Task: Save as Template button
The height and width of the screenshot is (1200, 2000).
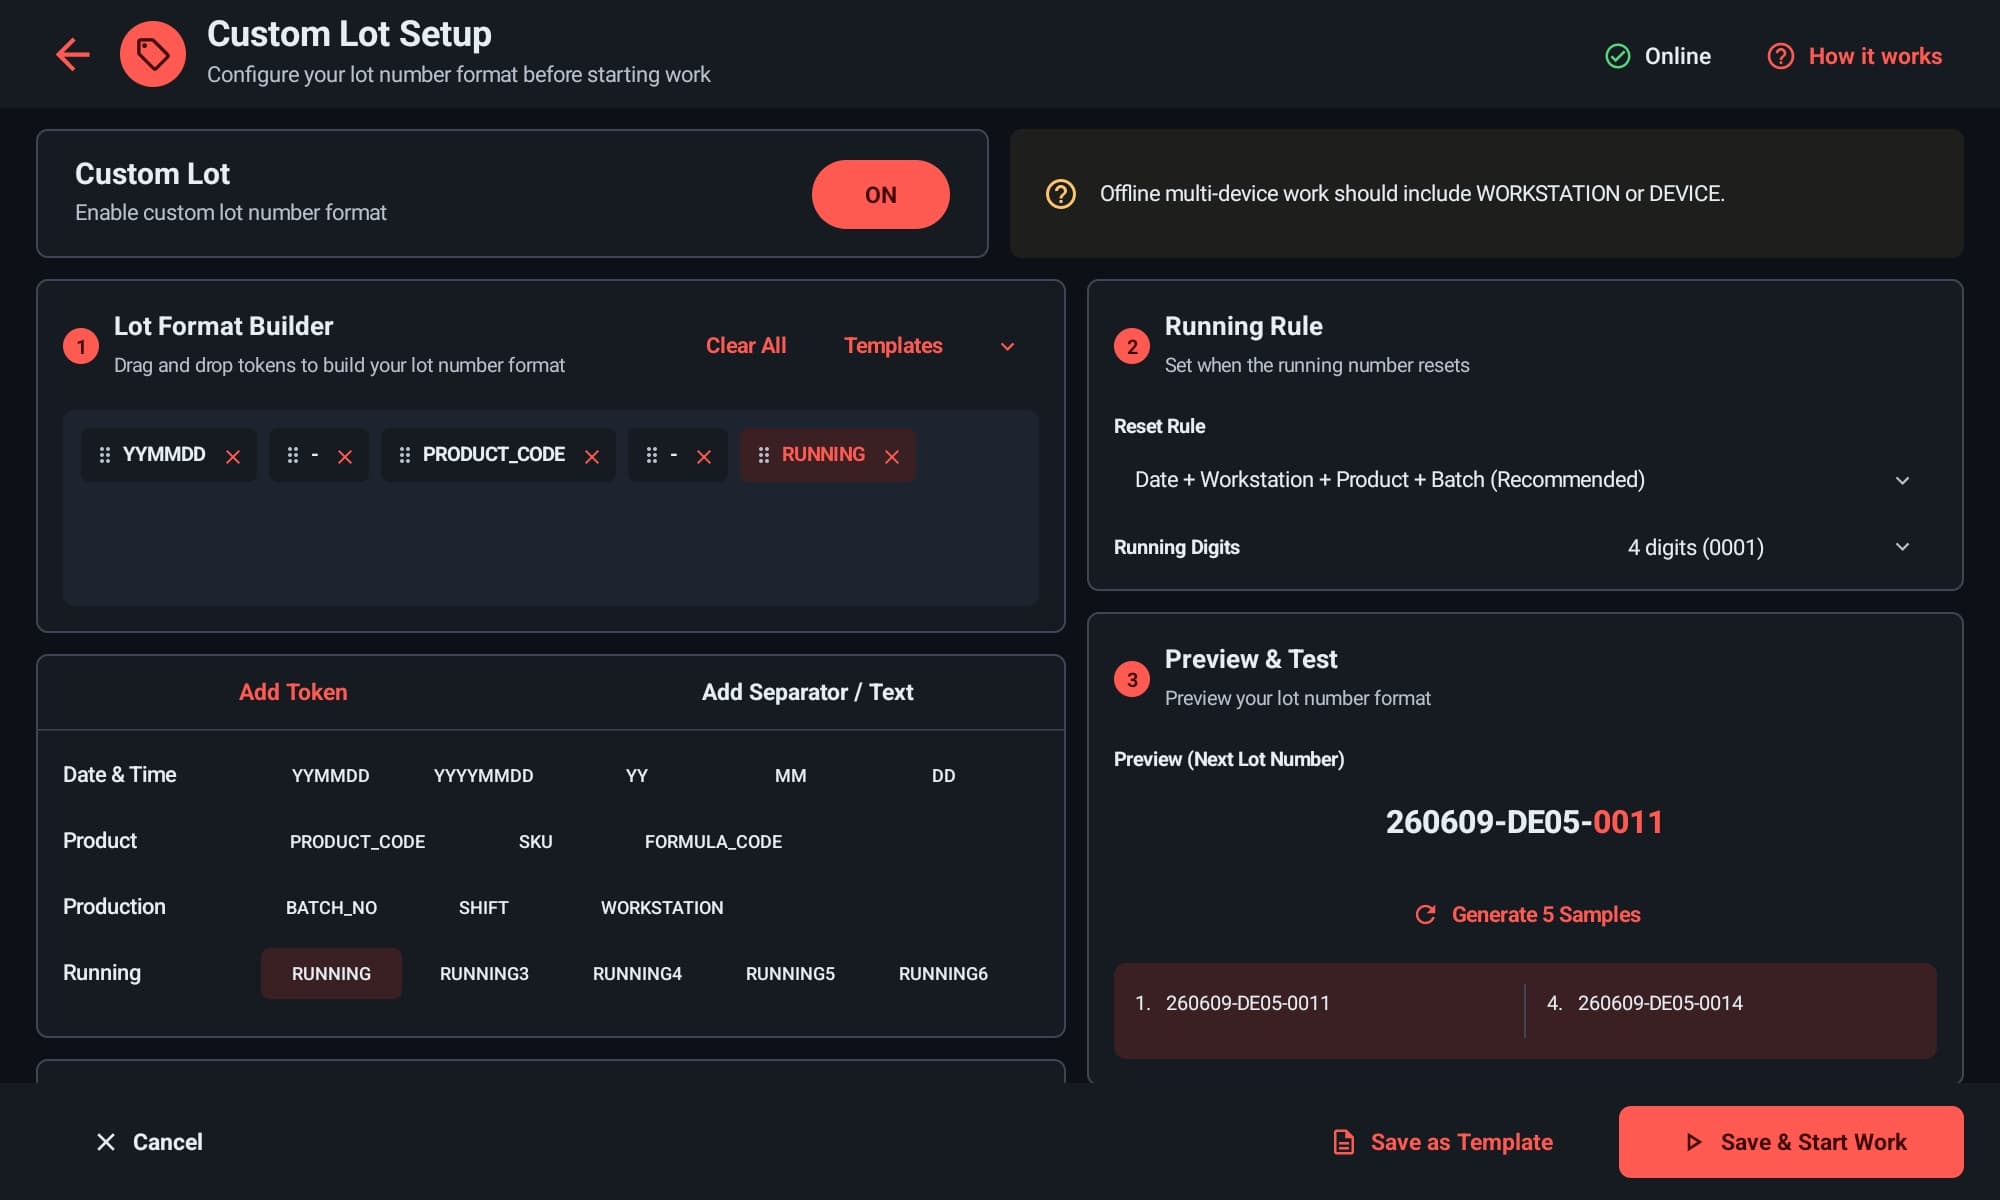Action: (1443, 1142)
